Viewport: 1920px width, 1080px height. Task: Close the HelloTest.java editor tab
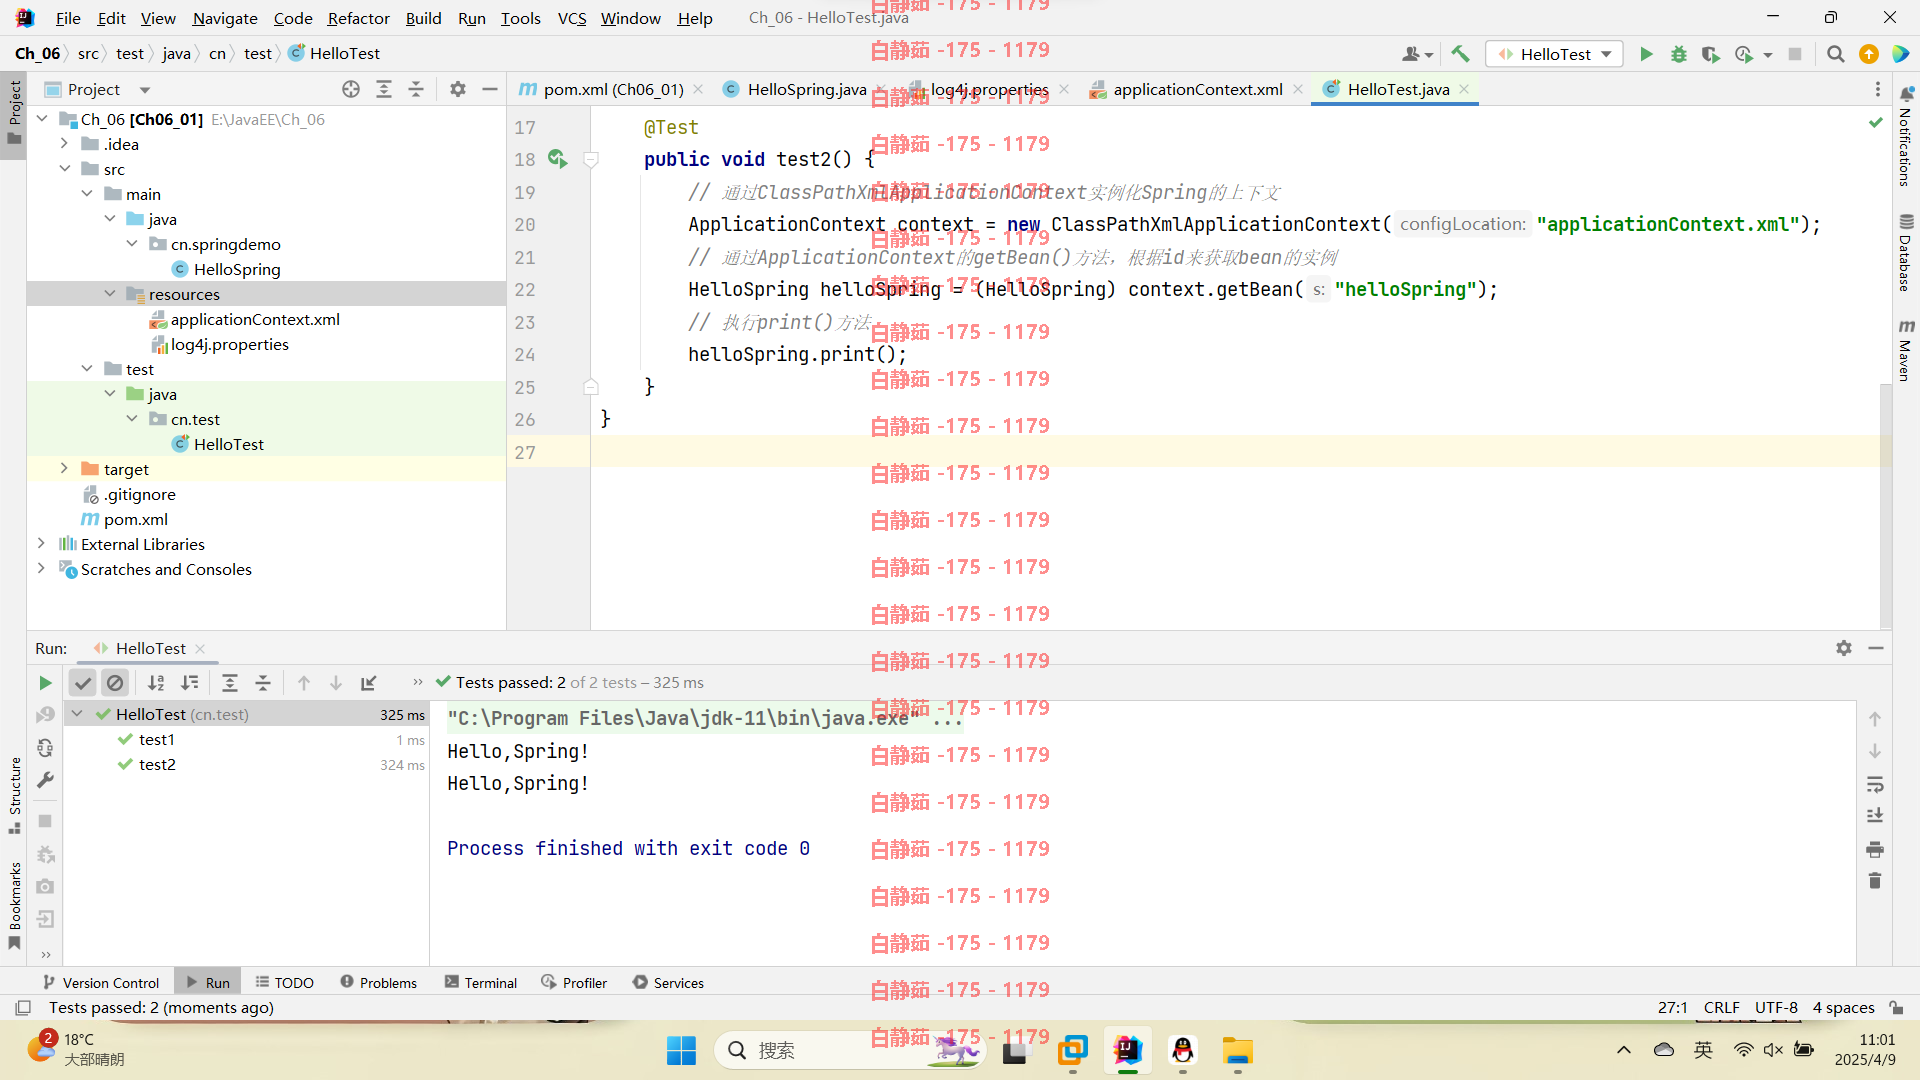[x=1464, y=89]
